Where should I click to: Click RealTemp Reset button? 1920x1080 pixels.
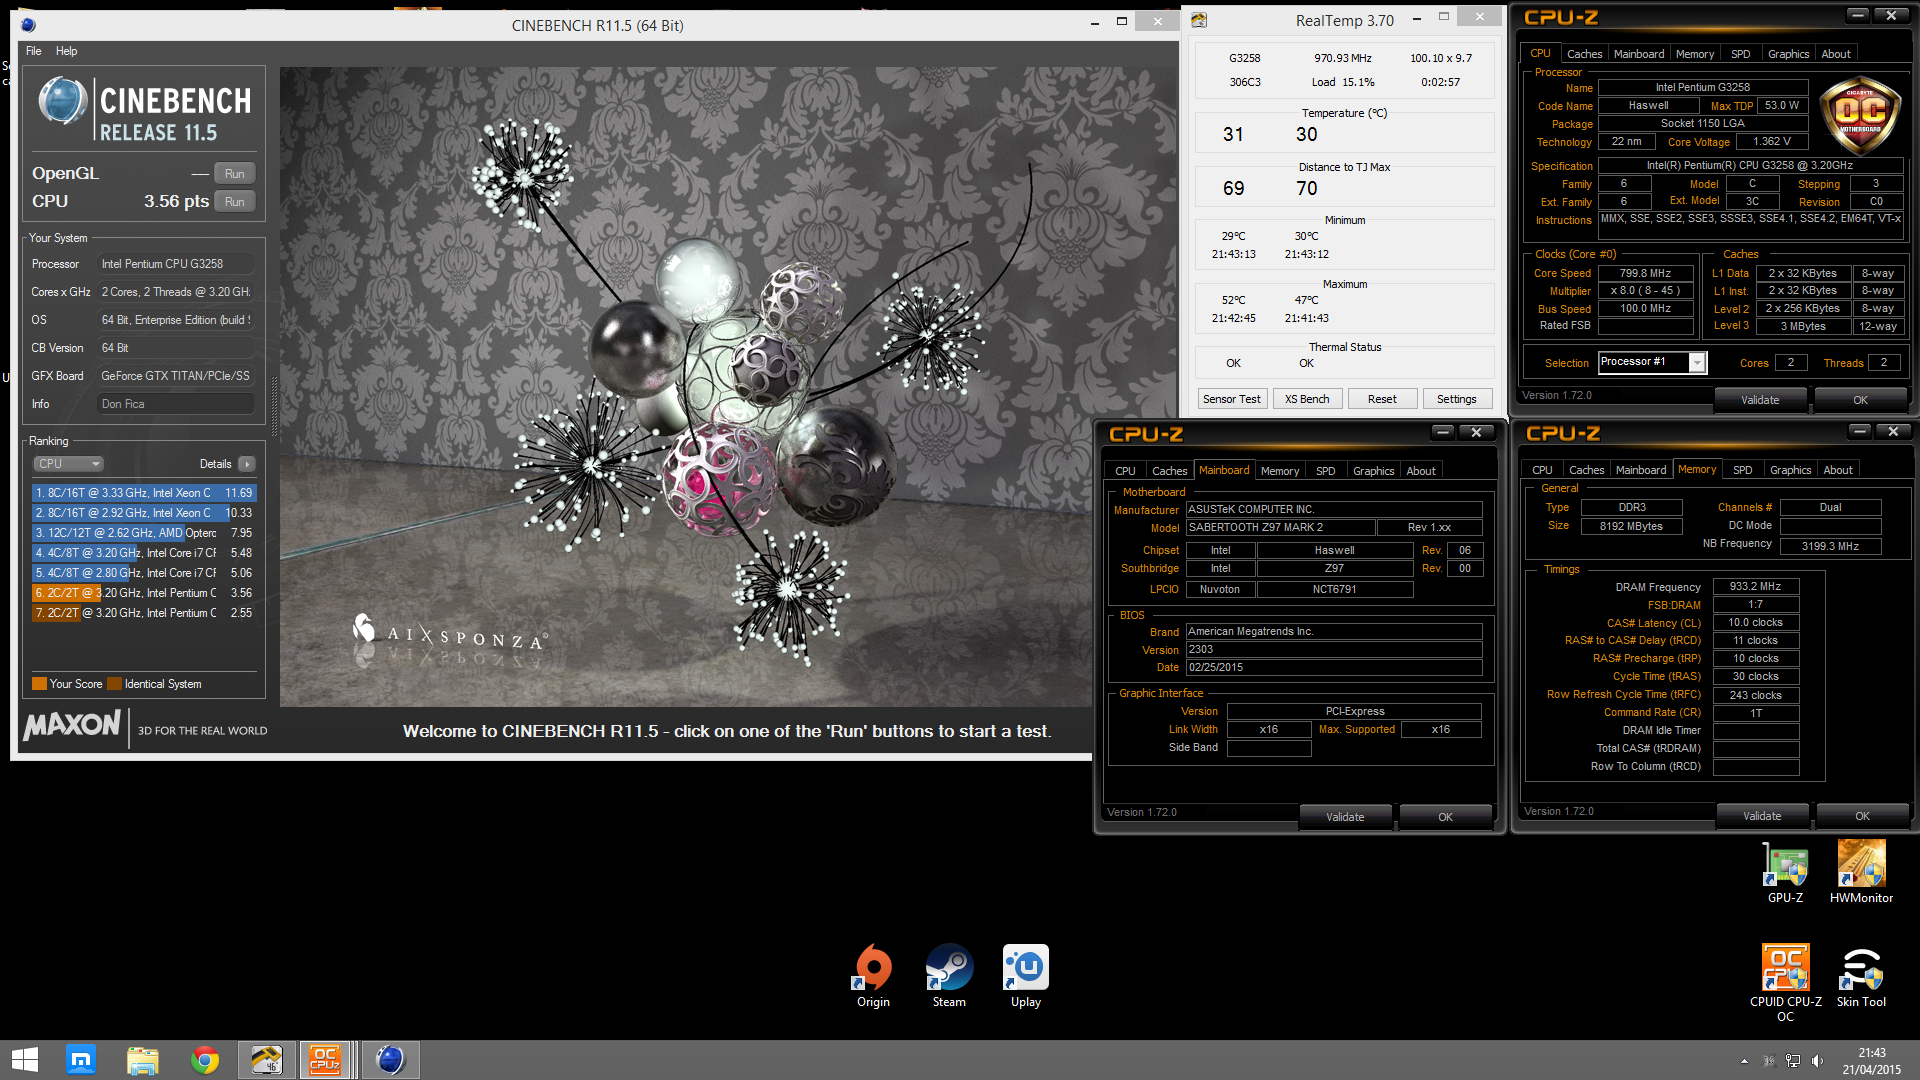[x=1382, y=399]
